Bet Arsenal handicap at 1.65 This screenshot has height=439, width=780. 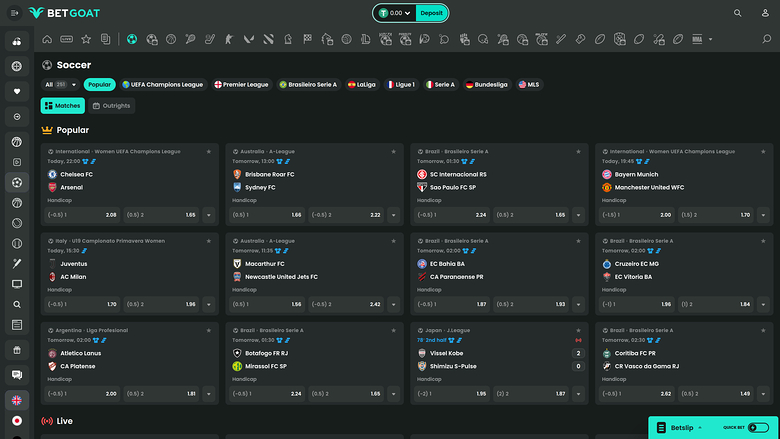coord(161,215)
